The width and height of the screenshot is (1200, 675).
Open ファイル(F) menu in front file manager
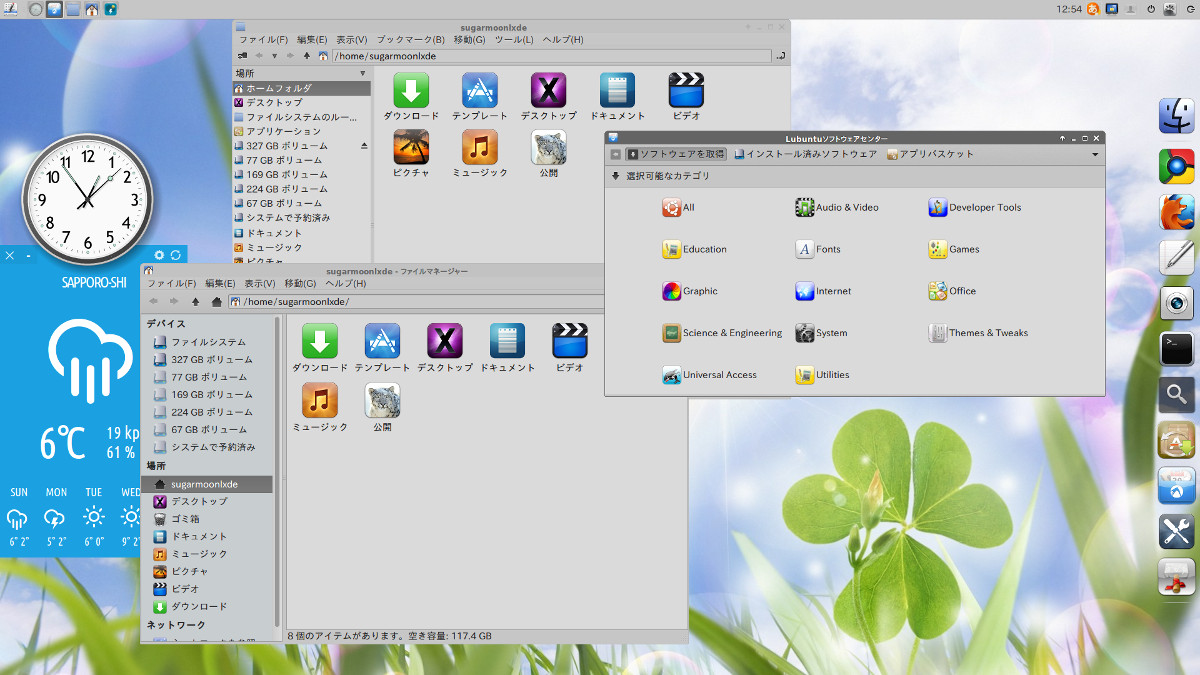pos(171,284)
